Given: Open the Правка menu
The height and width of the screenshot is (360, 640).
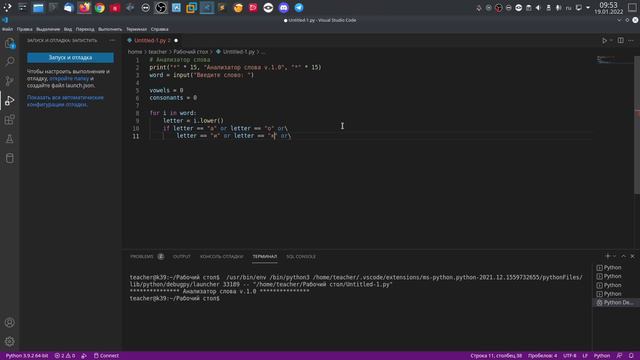Looking at the screenshot, I should tap(24, 29).
